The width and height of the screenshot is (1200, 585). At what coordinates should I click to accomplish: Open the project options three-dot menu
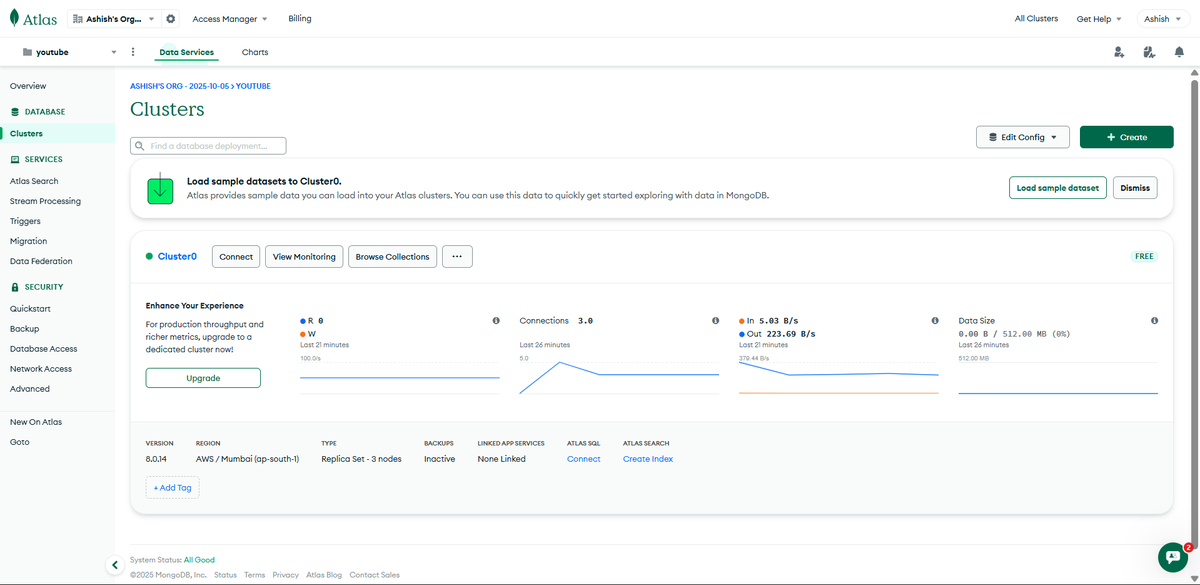(133, 52)
